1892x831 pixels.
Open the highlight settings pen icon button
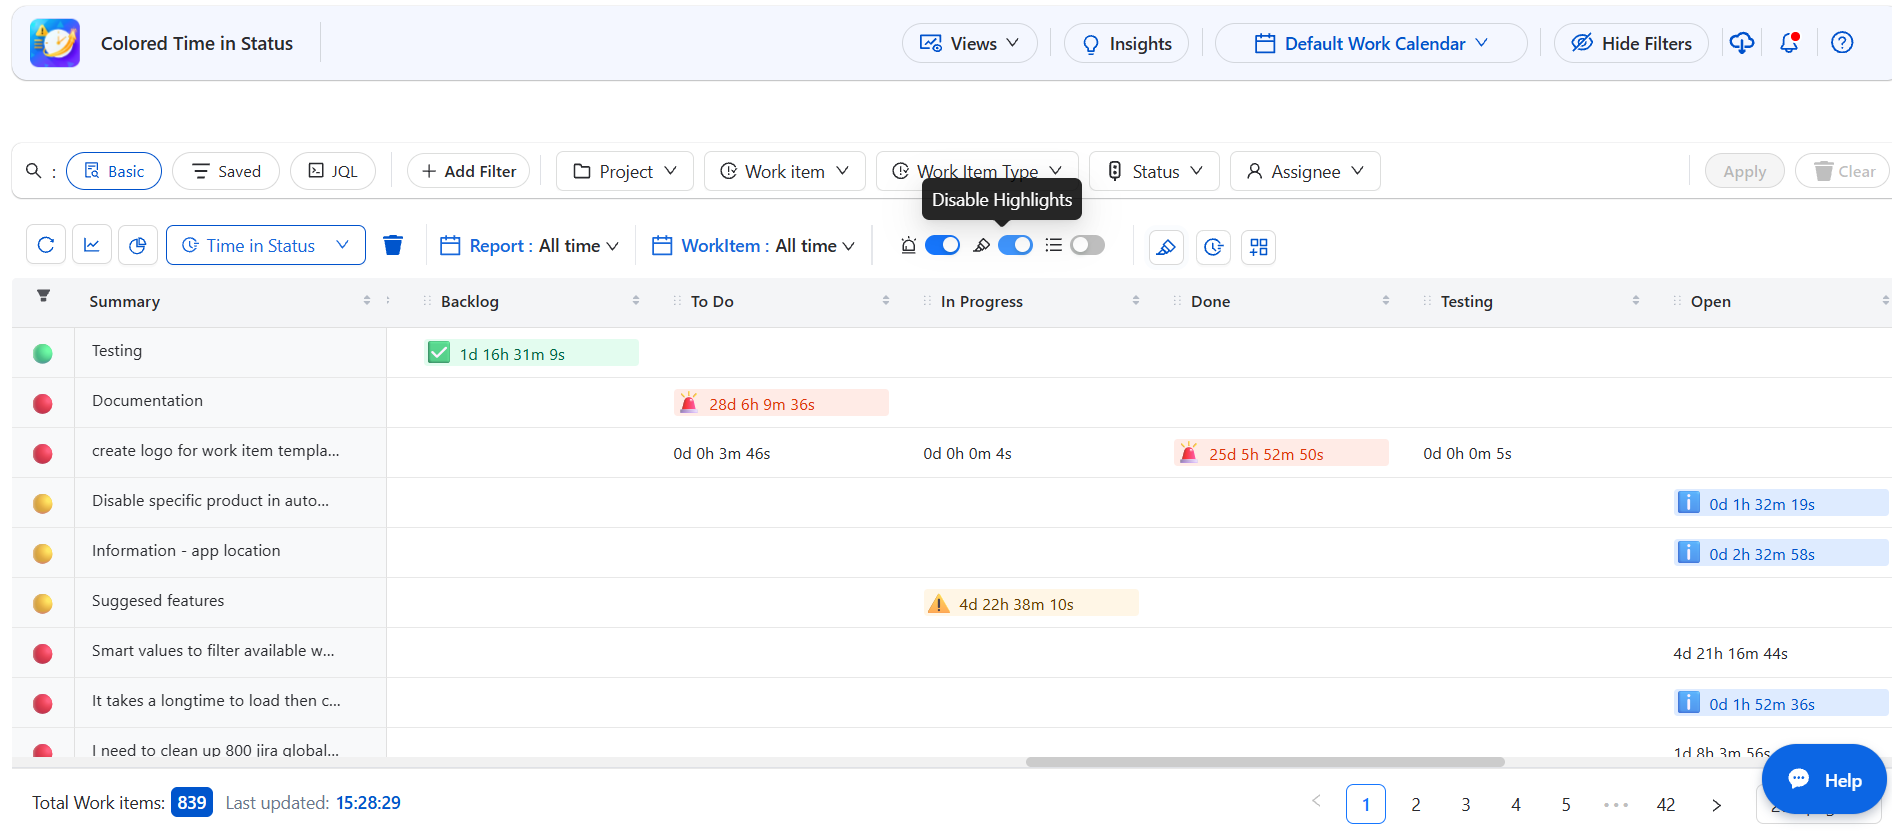pos(1166,247)
